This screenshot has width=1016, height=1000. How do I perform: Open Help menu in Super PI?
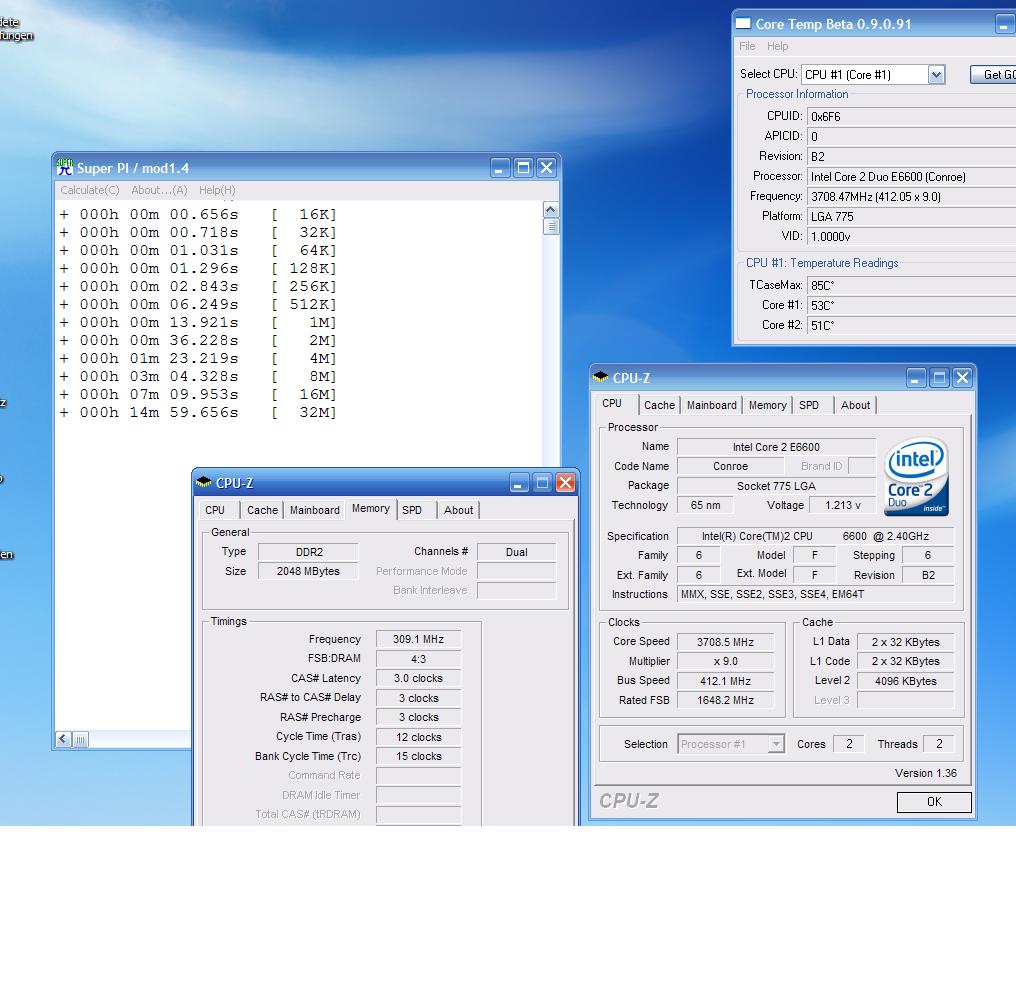pyautogui.click(x=217, y=190)
